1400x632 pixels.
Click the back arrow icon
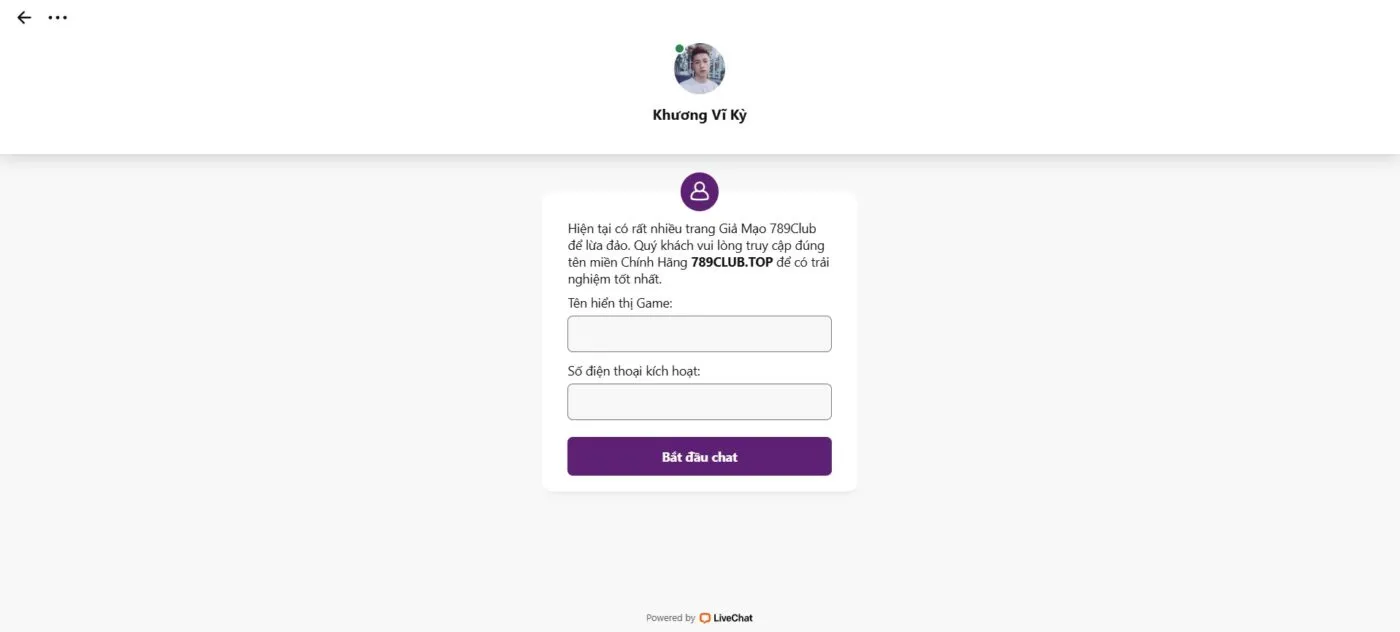click(24, 18)
